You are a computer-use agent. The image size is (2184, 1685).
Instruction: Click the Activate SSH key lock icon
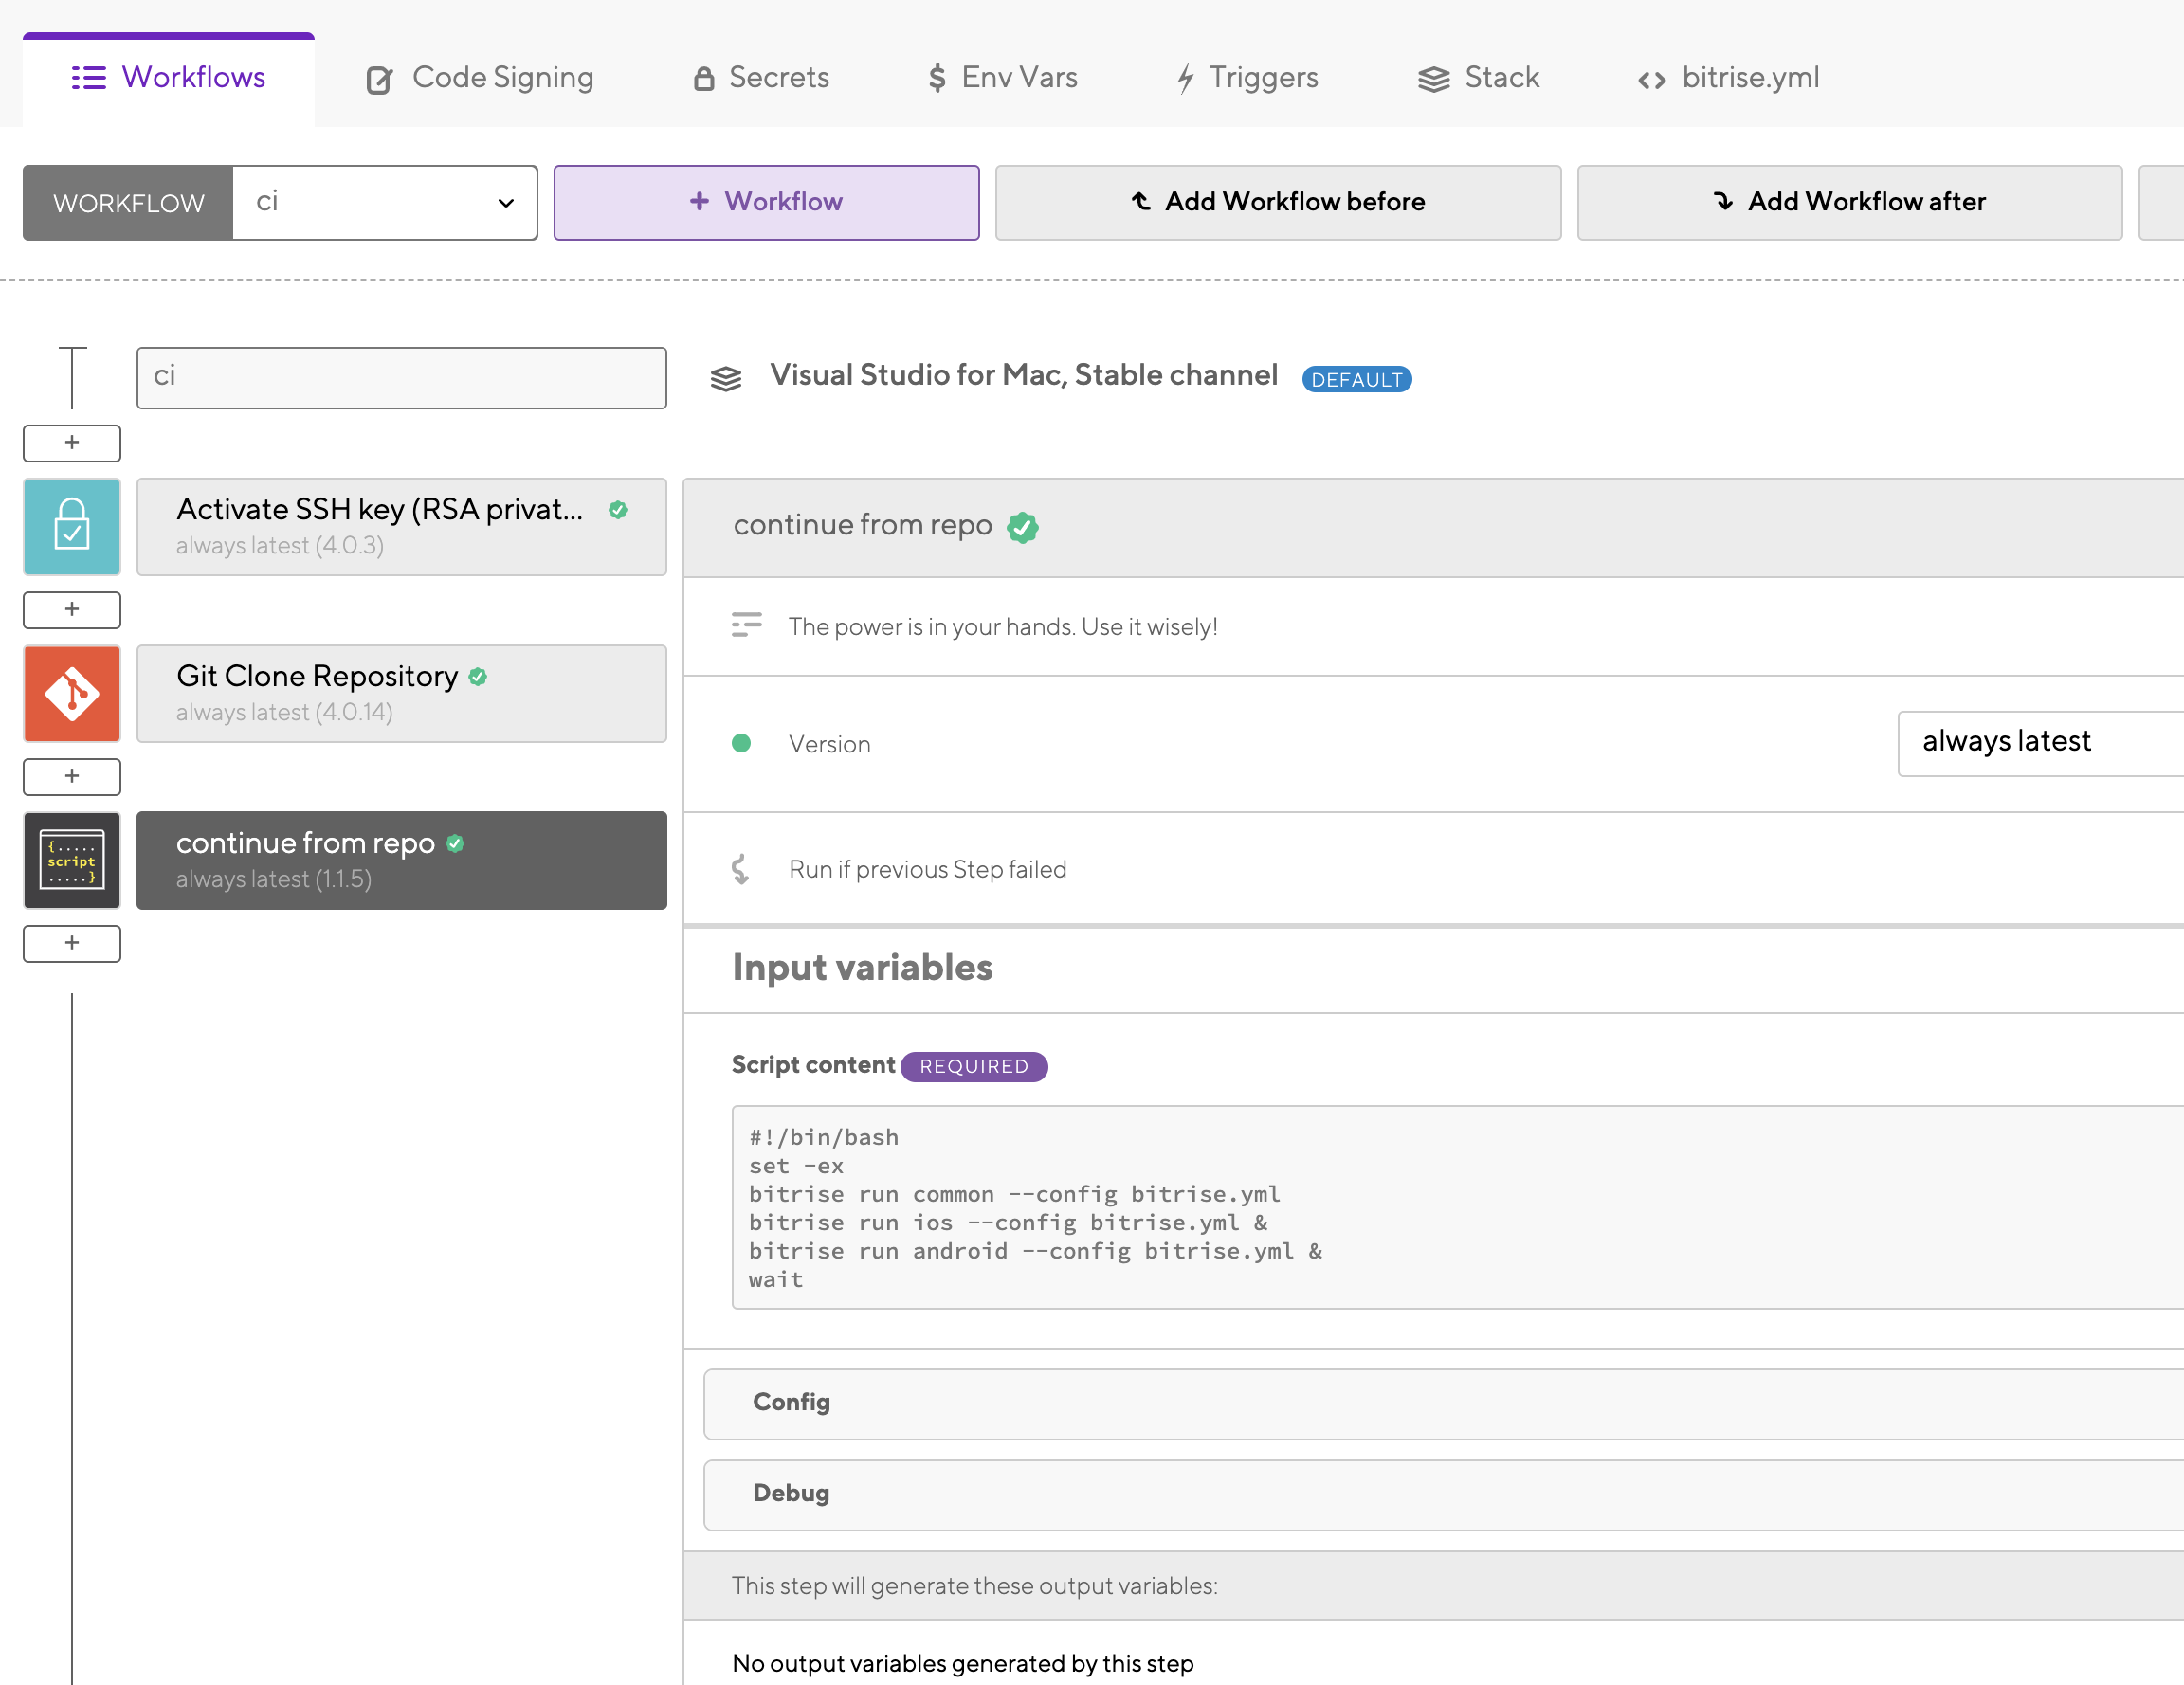[x=72, y=526]
